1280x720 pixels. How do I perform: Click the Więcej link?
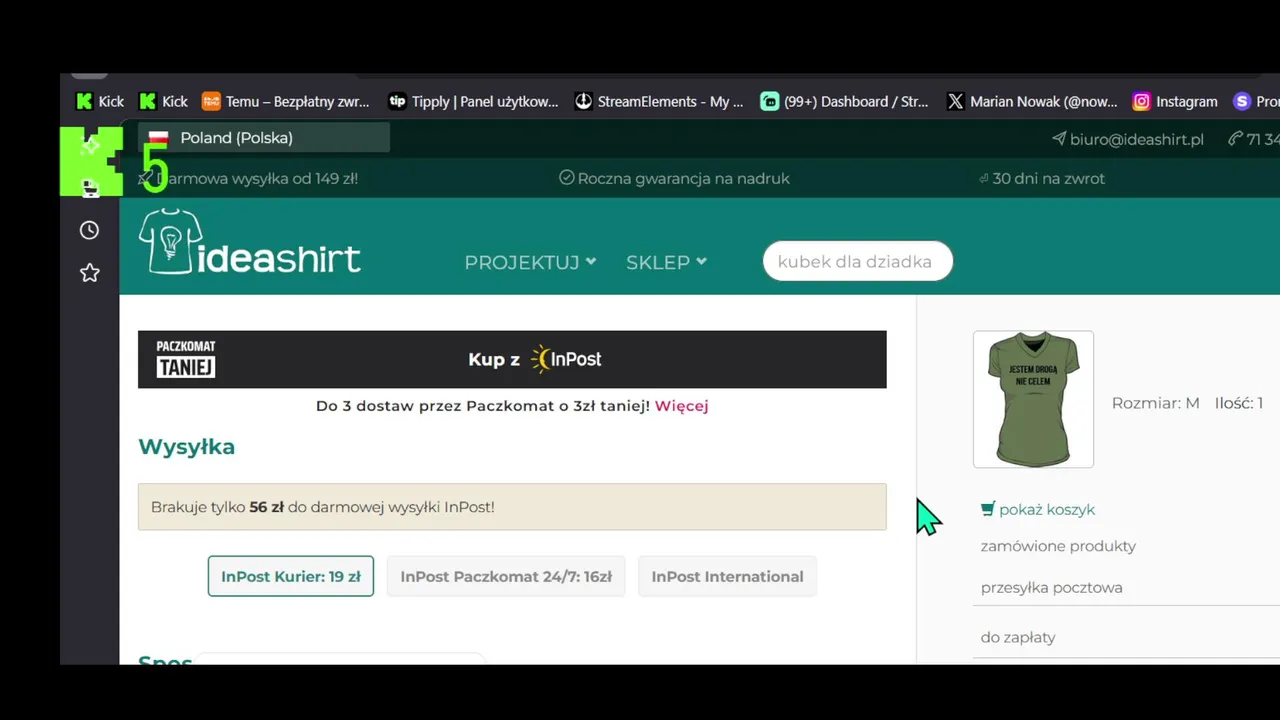[x=682, y=406]
